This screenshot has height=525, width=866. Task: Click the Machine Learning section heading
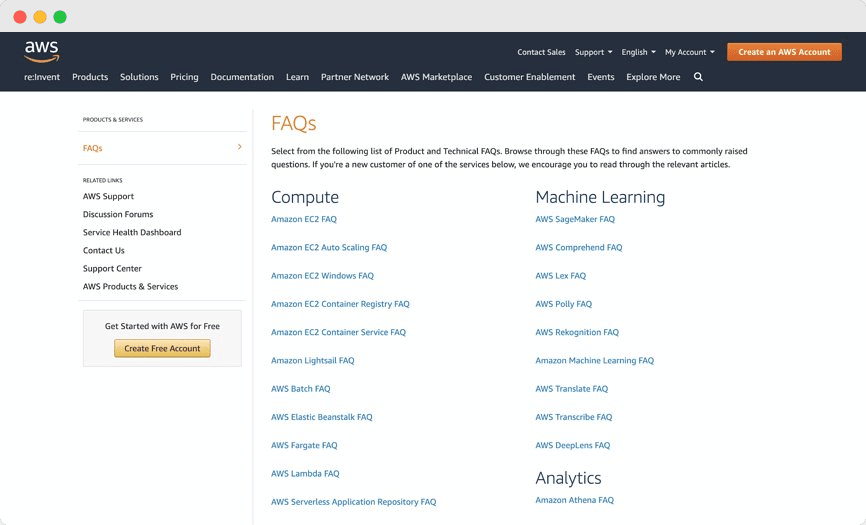[x=600, y=197]
